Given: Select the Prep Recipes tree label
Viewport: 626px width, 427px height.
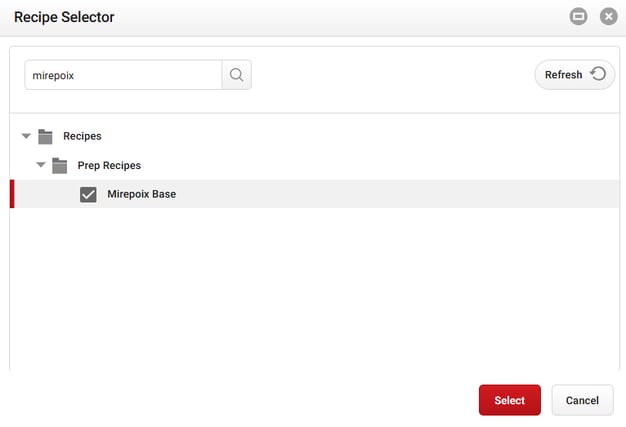Looking at the screenshot, I should click(x=109, y=165).
